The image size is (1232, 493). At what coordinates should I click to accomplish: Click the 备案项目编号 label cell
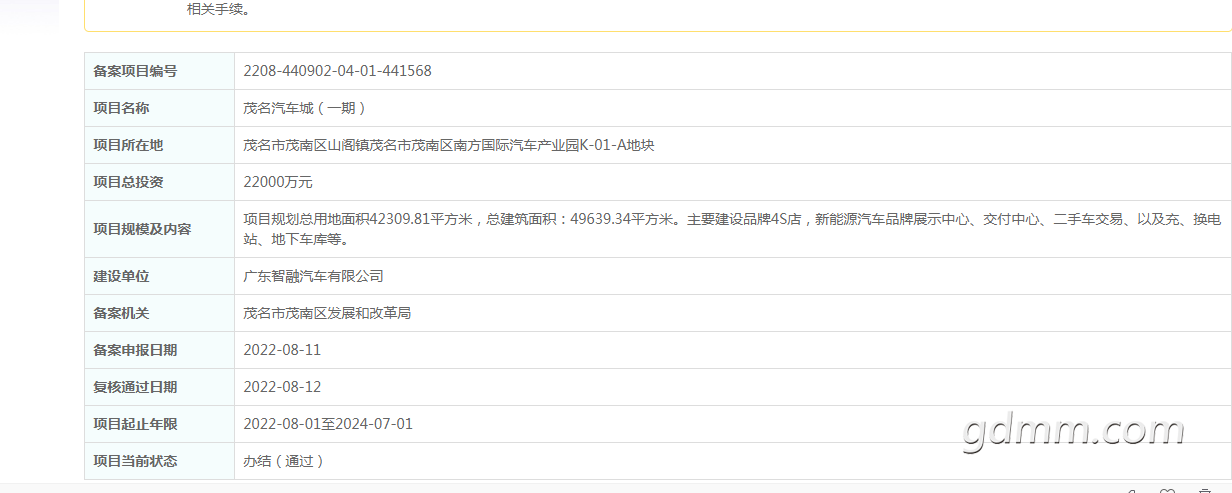click(x=135, y=71)
